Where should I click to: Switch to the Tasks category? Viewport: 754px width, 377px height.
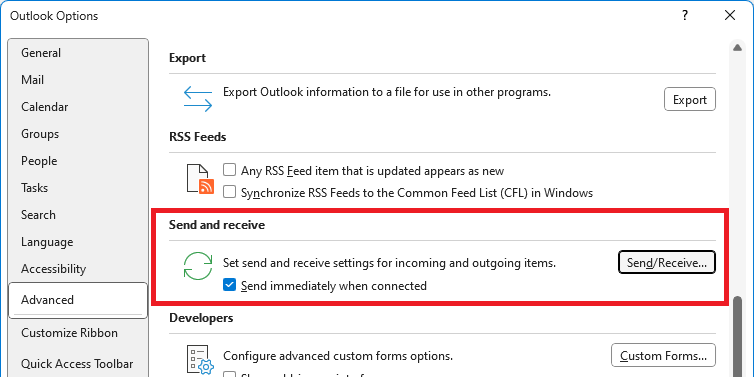78,188
